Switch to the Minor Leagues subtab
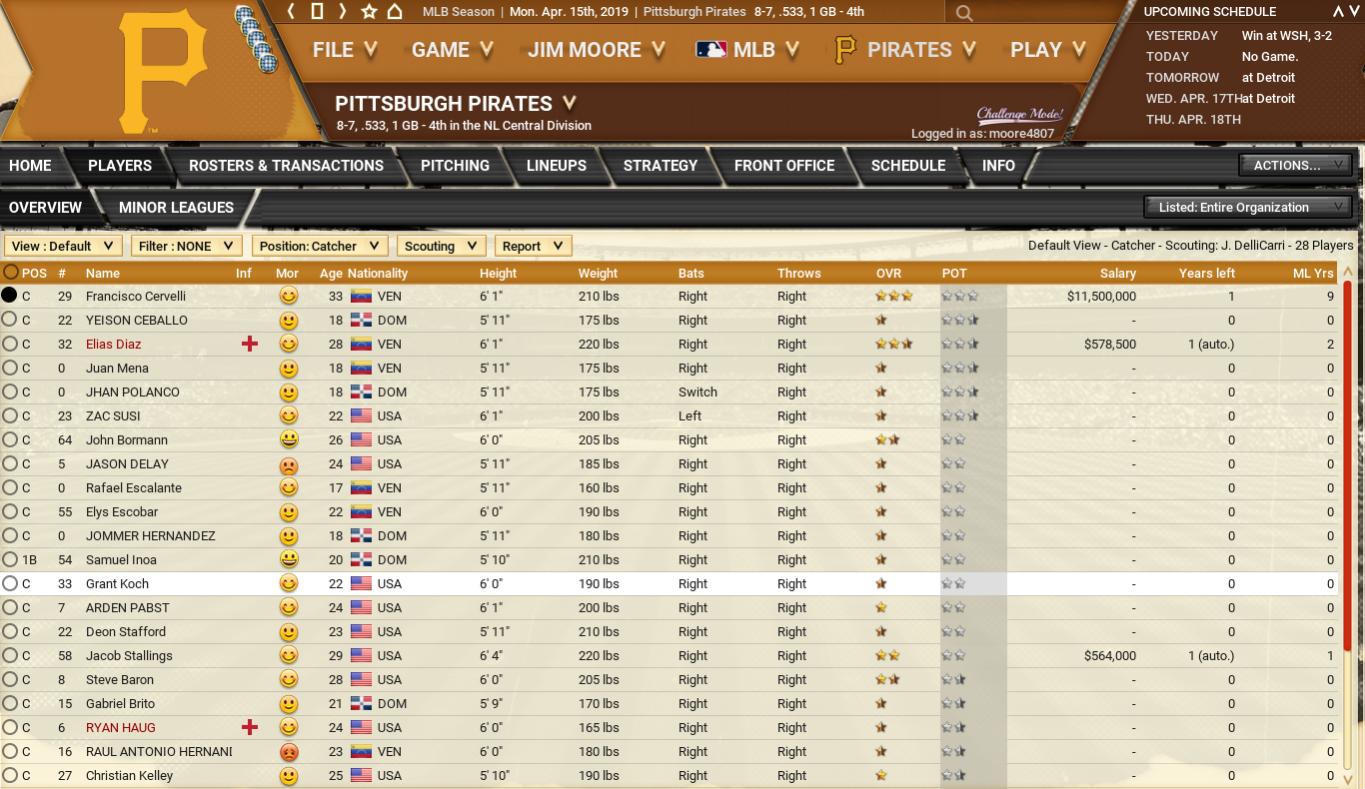Viewport: 1365px width, 789px height. click(176, 208)
